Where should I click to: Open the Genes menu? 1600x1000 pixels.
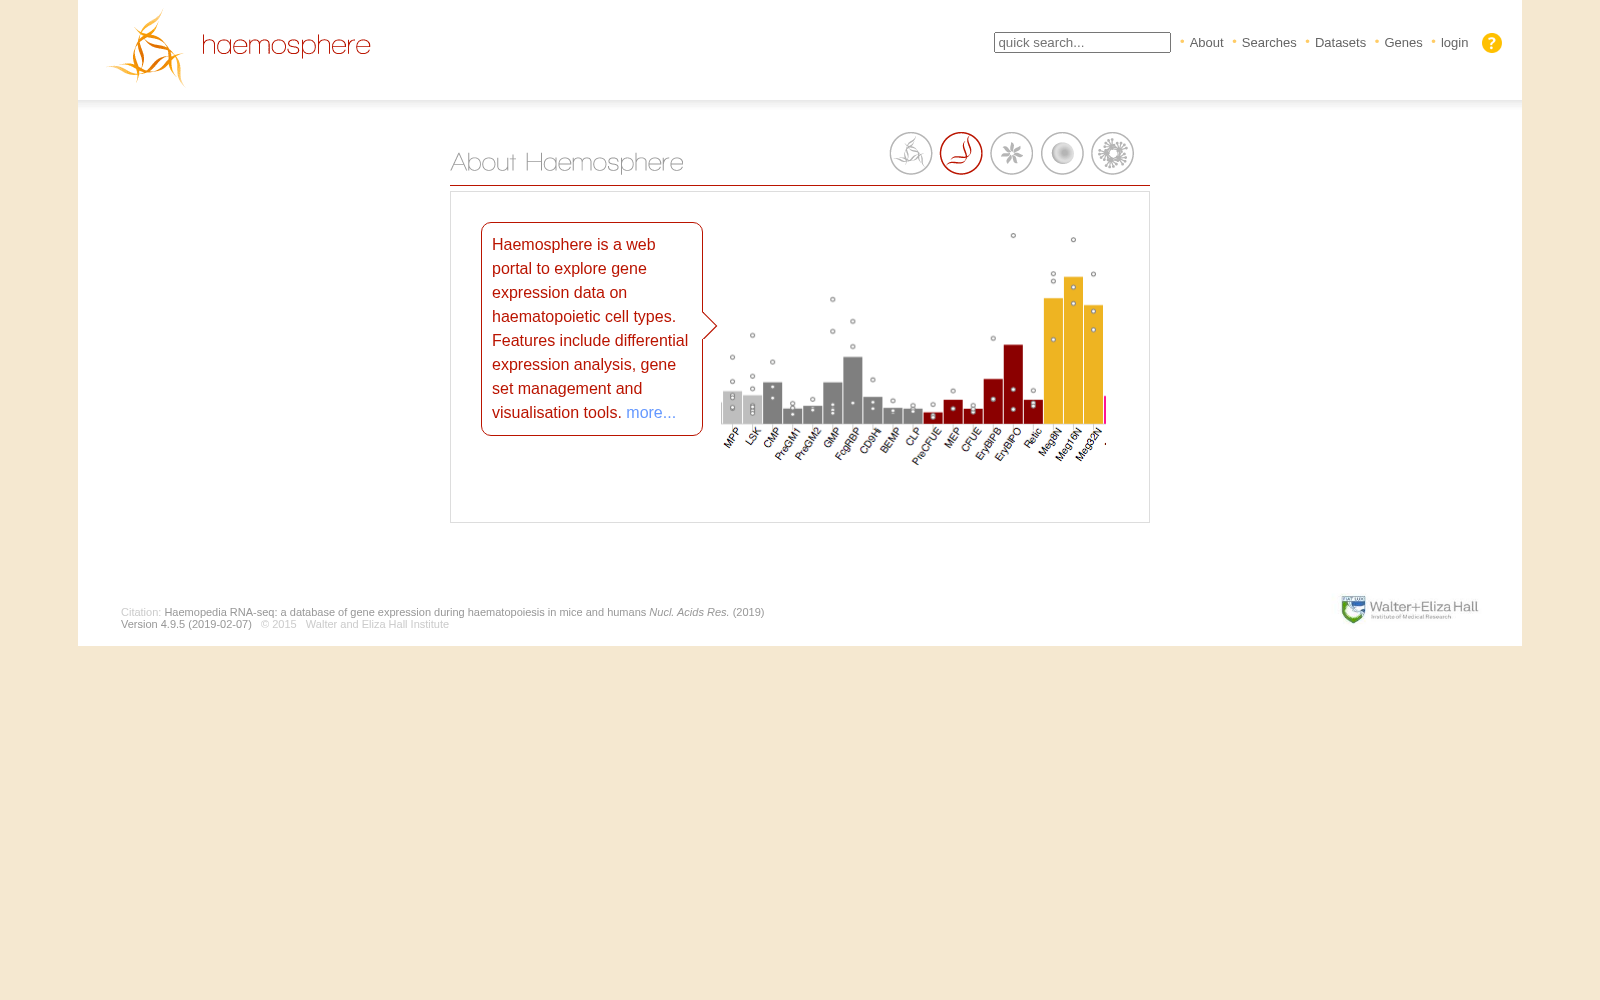pyautogui.click(x=1403, y=42)
